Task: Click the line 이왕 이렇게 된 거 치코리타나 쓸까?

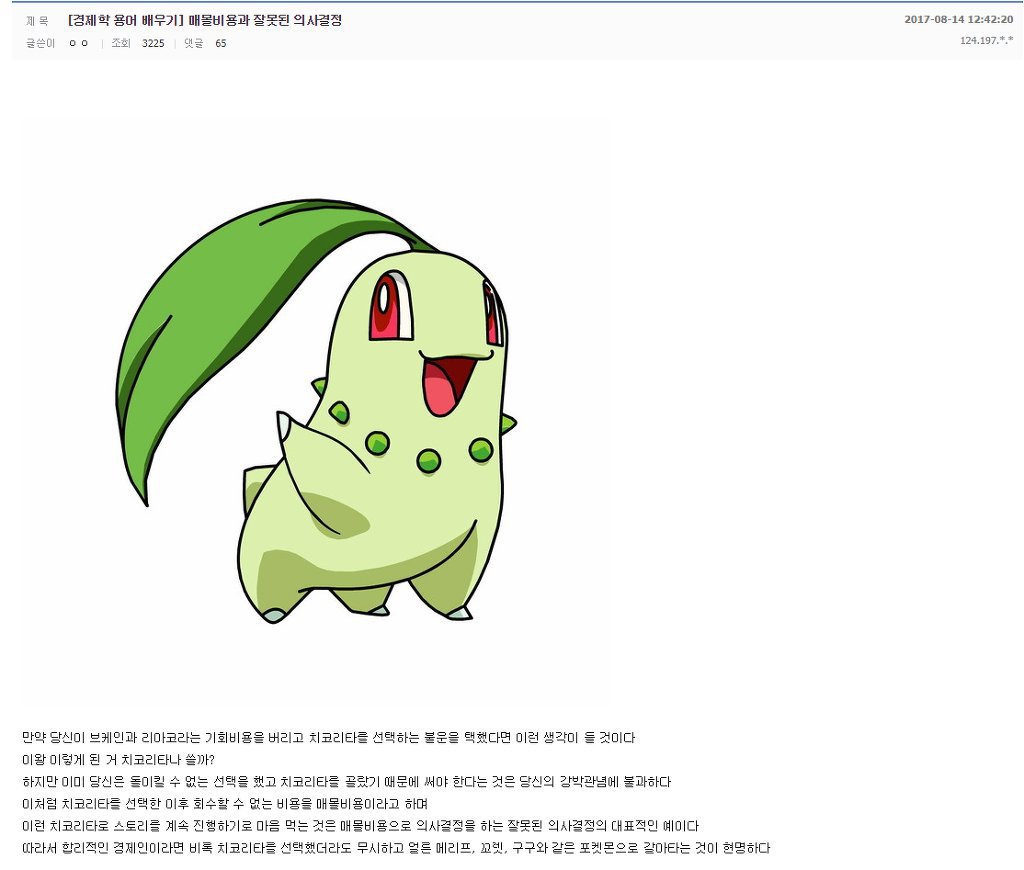Action: [x=118, y=760]
